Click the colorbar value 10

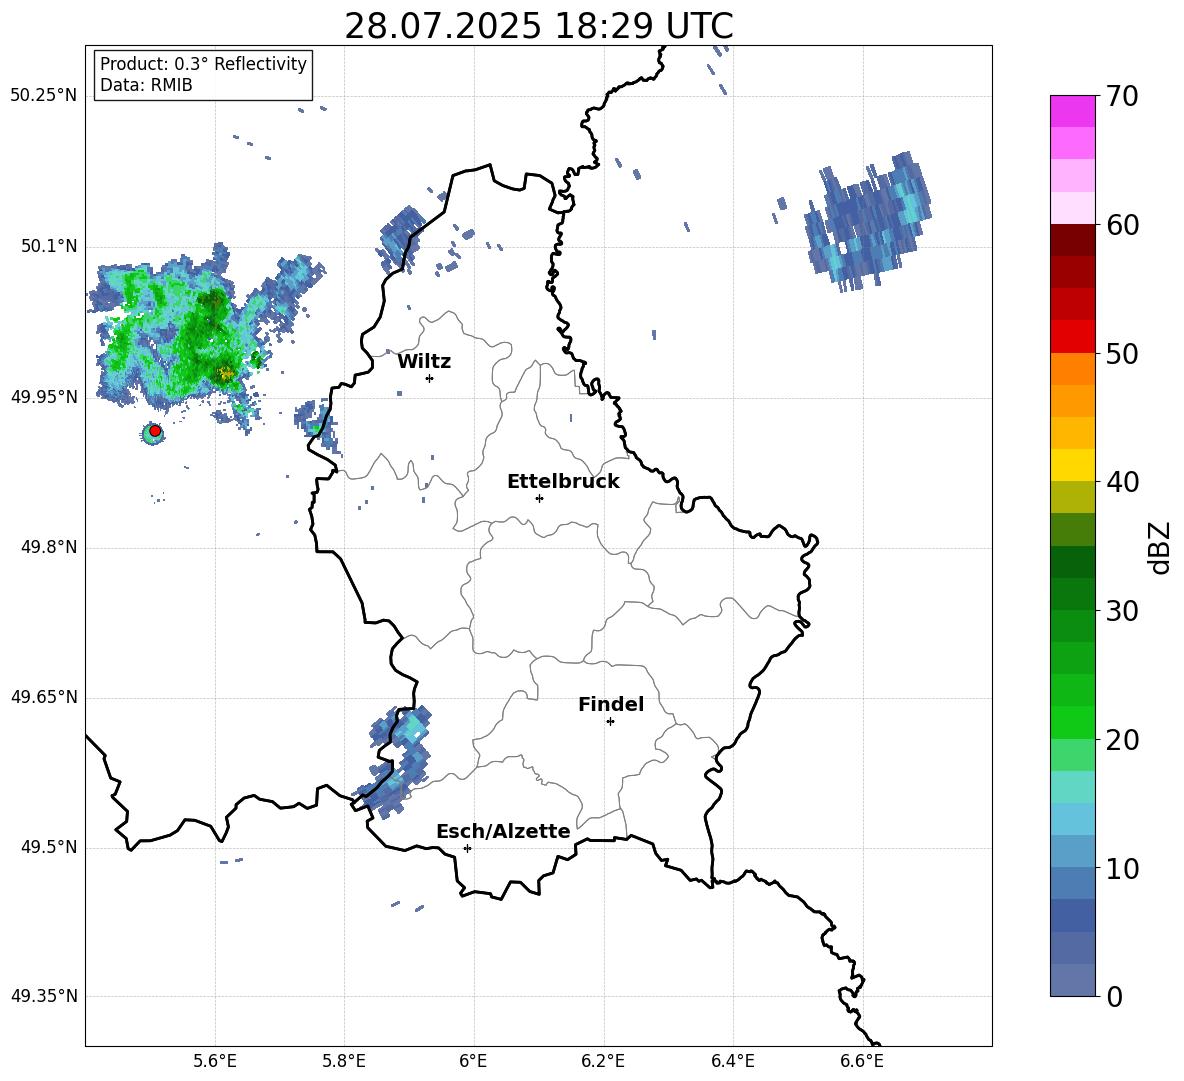click(1122, 868)
